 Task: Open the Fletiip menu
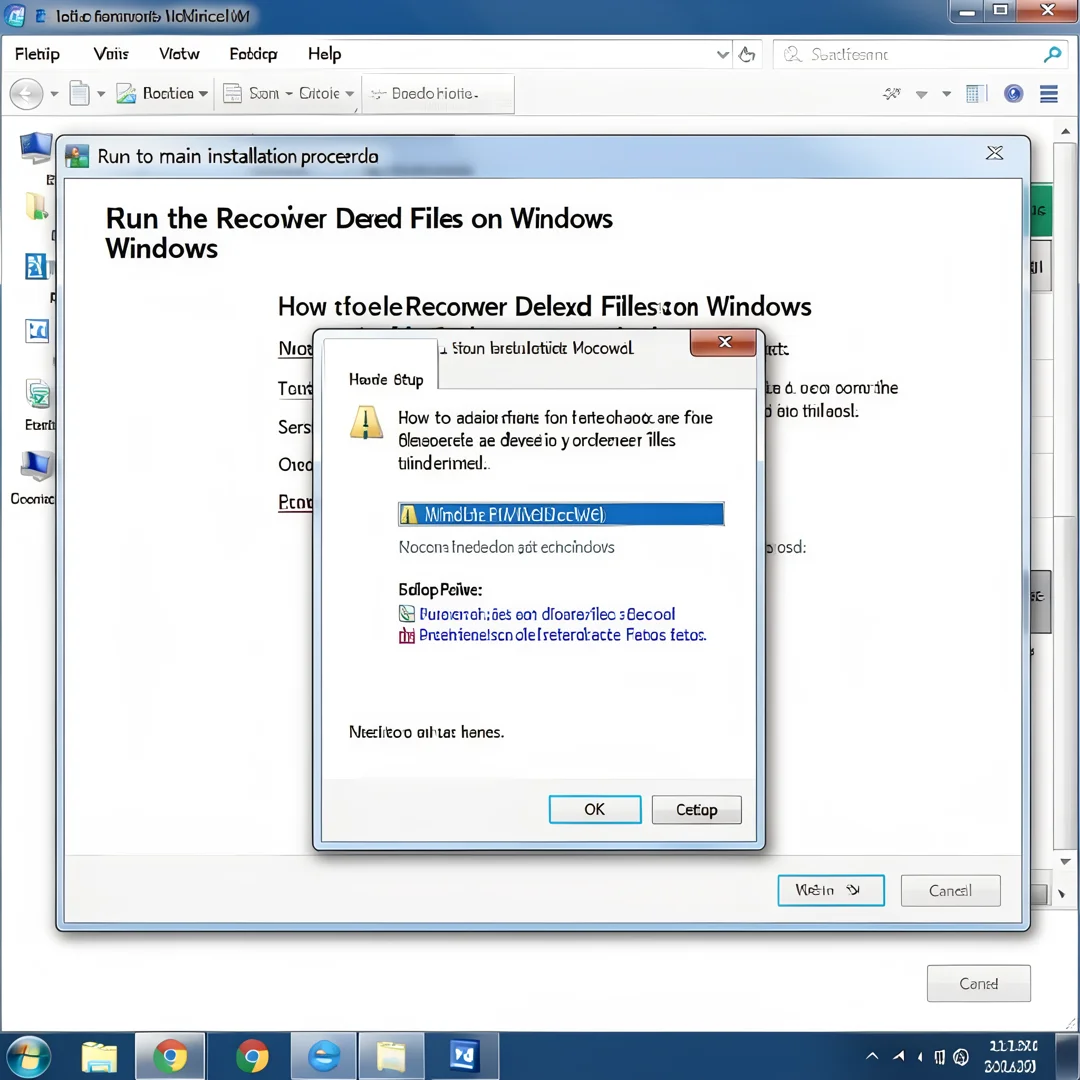(37, 54)
